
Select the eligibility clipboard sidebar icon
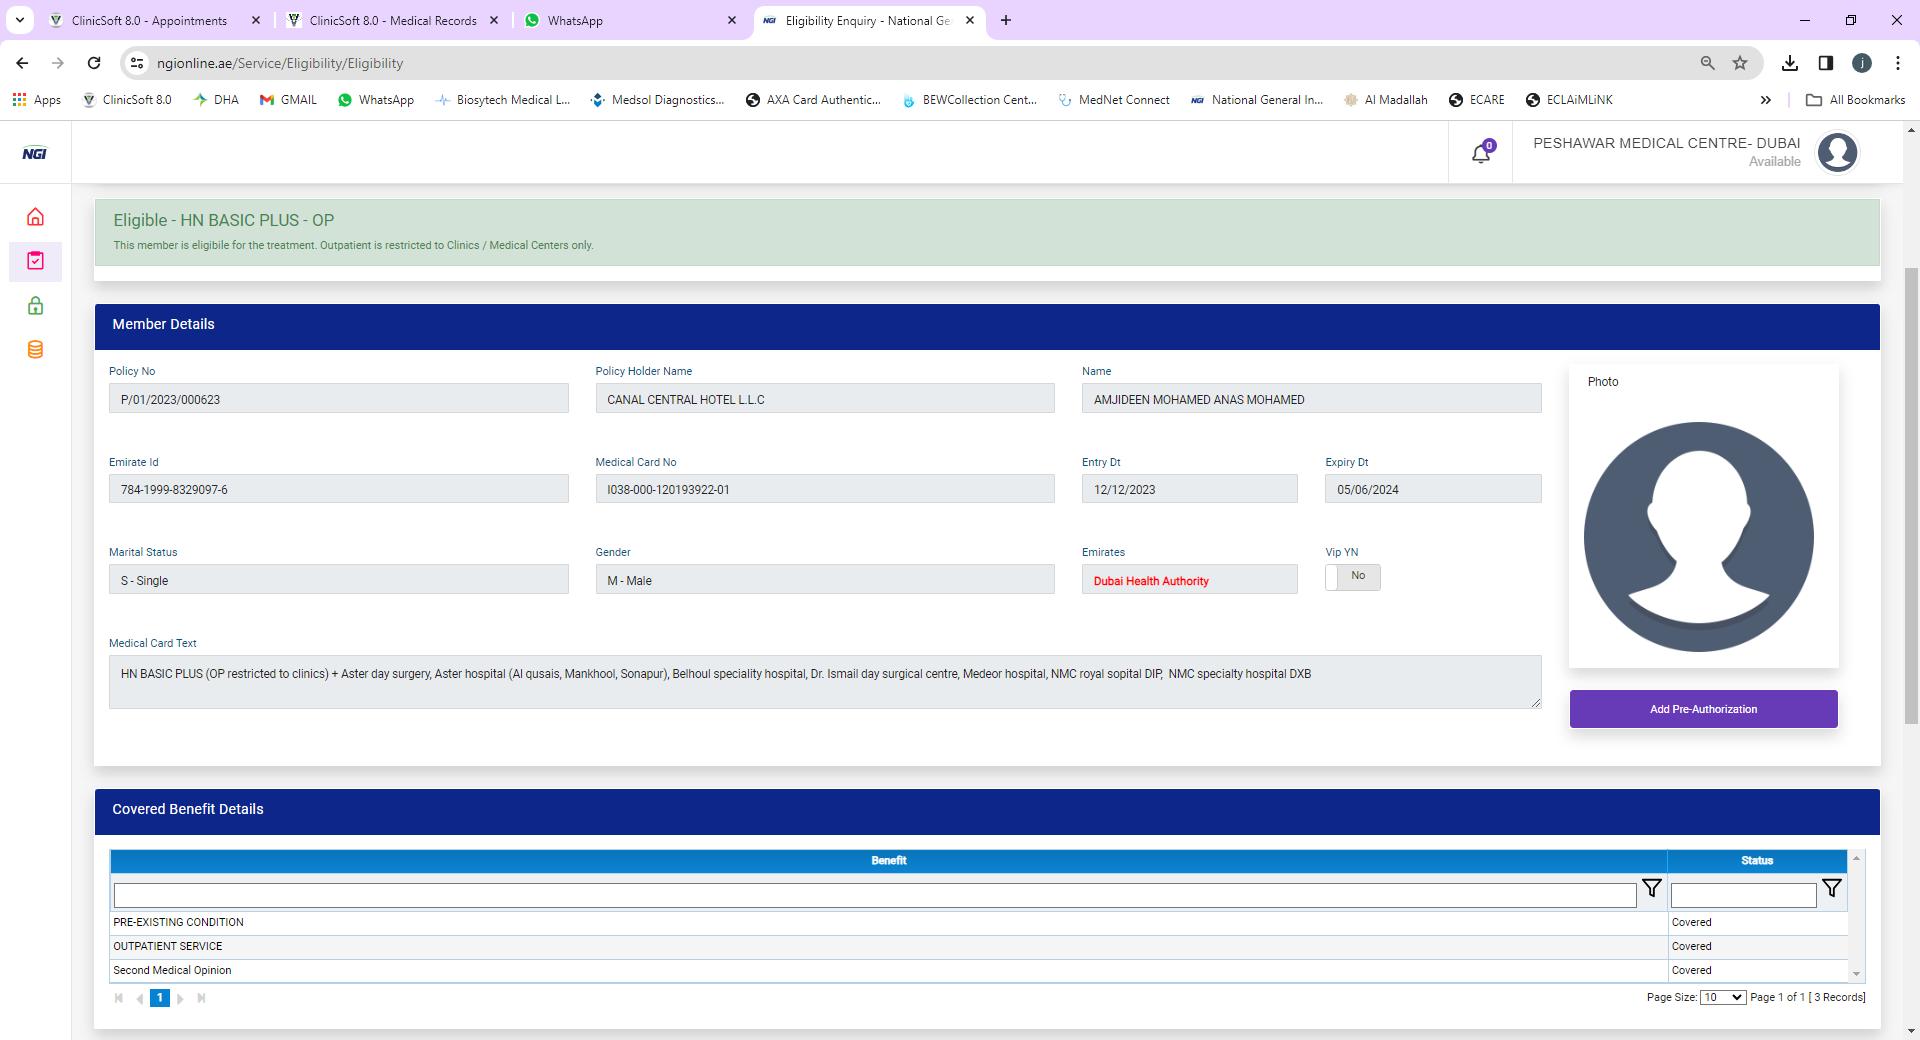[x=35, y=261]
